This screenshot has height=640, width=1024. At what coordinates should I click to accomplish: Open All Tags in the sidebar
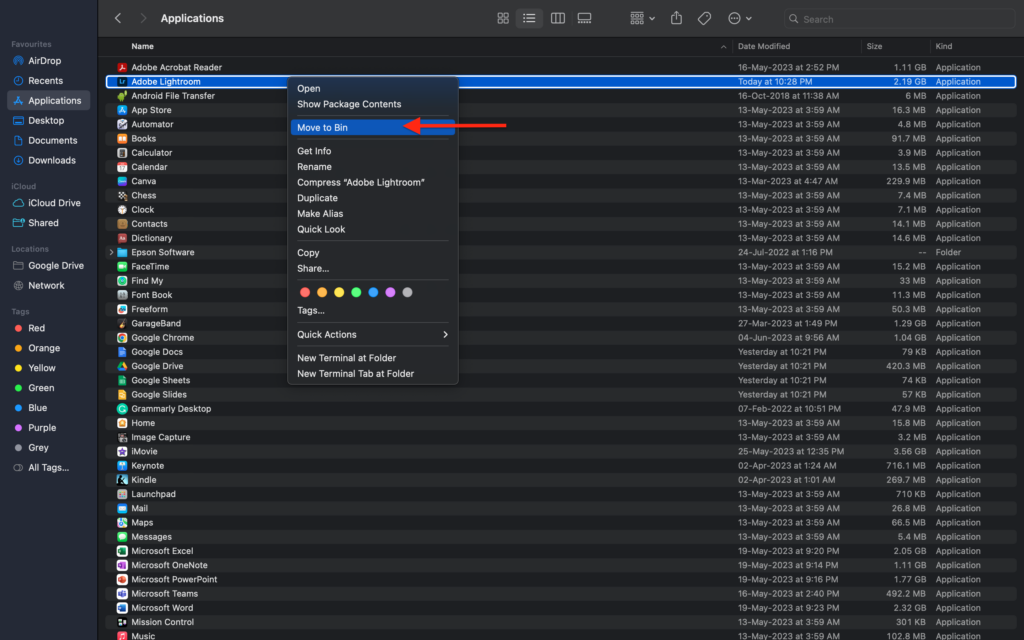pos(48,468)
